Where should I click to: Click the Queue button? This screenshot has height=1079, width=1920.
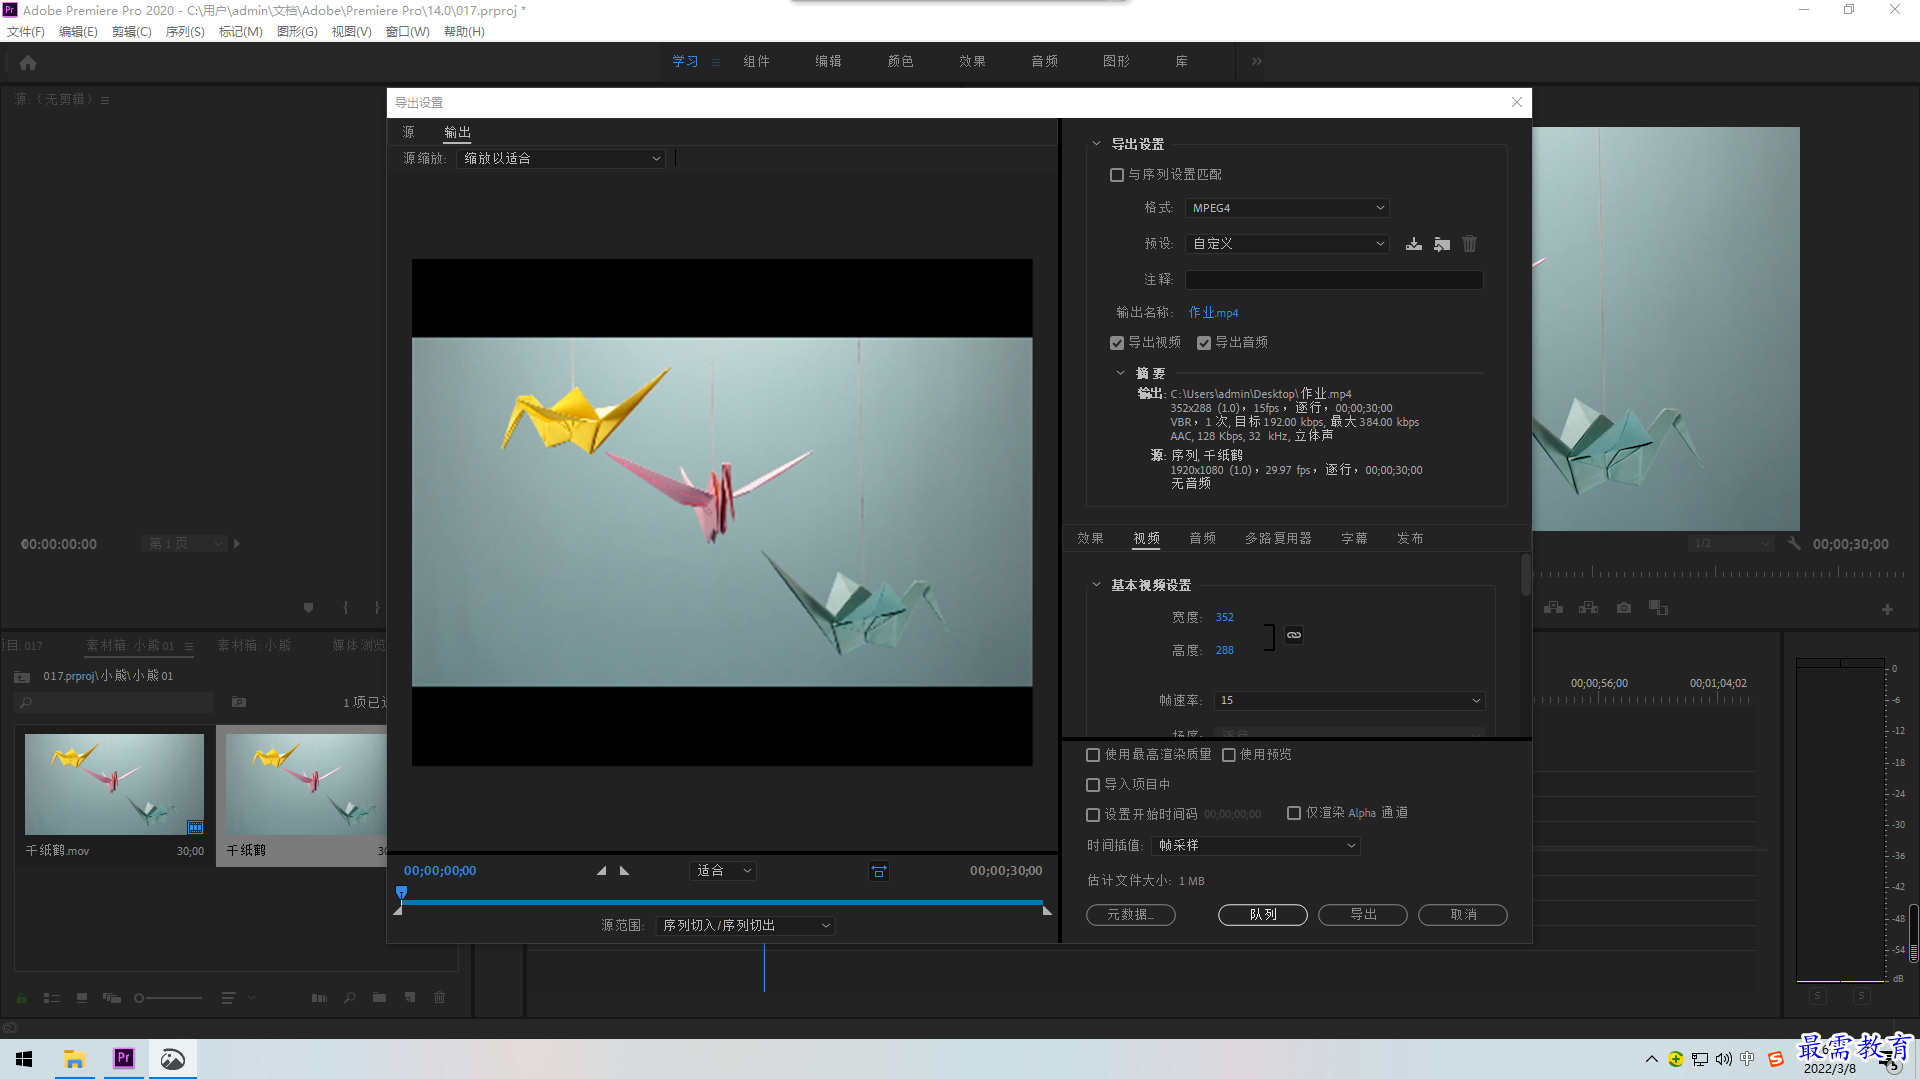pos(1263,915)
